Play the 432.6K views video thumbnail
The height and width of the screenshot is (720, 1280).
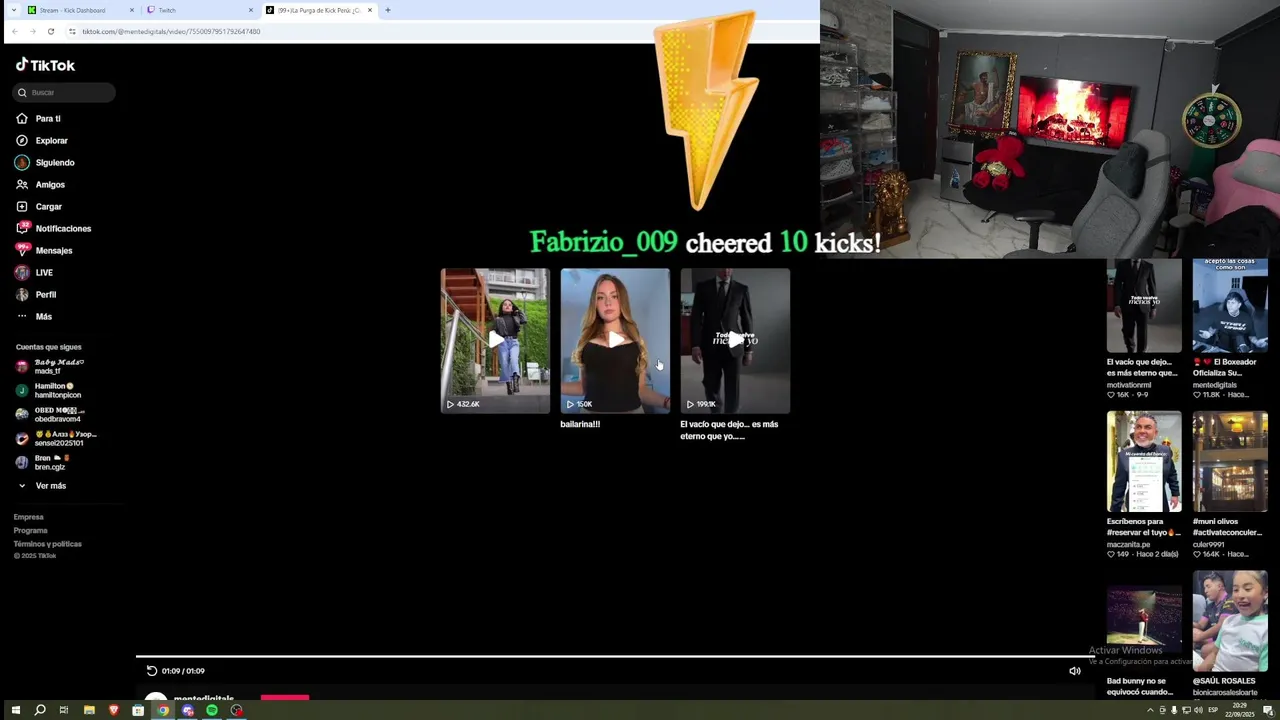coord(495,340)
